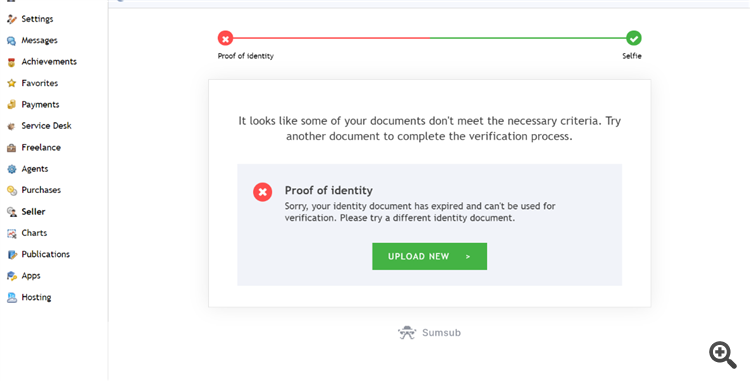Click the Payments coin icon
The height and width of the screenshot is (381, 750).
click(11, 105)
